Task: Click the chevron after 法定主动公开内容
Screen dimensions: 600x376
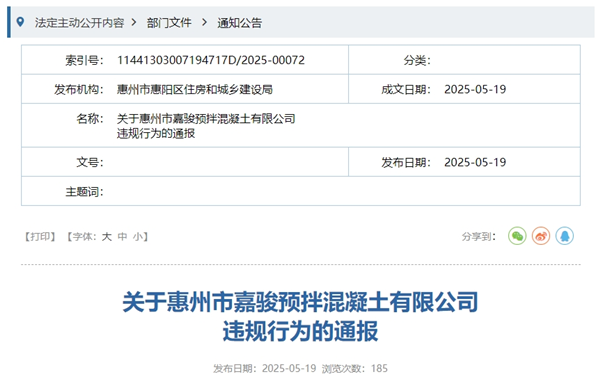Action: (x=134, y=23)
